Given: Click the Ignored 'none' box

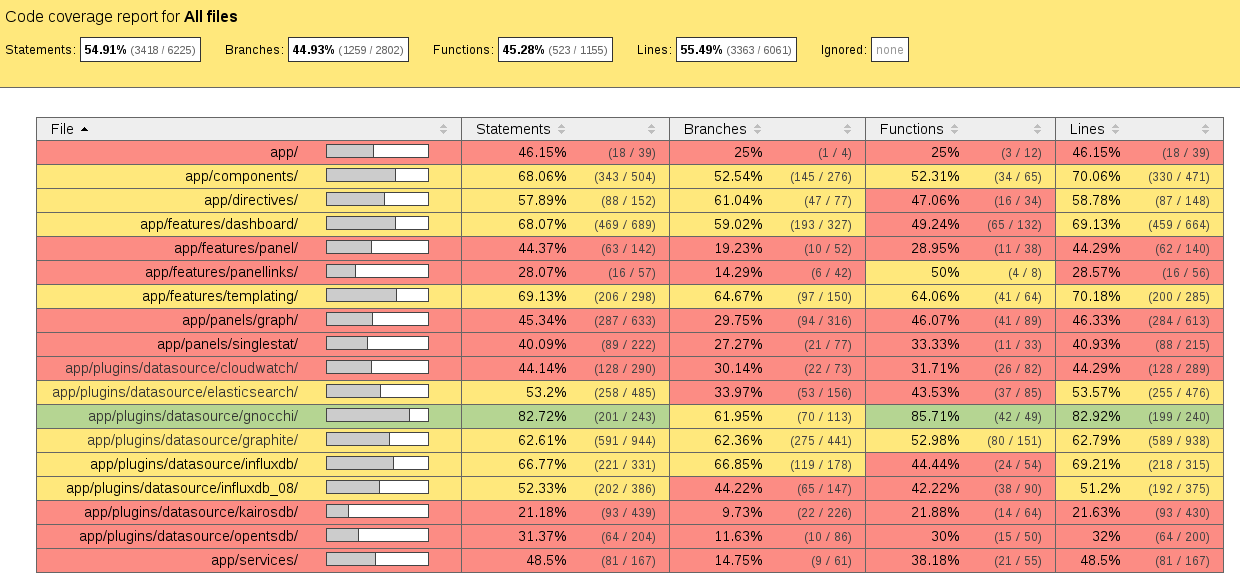Looking at the screenshot, I should [890, 50].
